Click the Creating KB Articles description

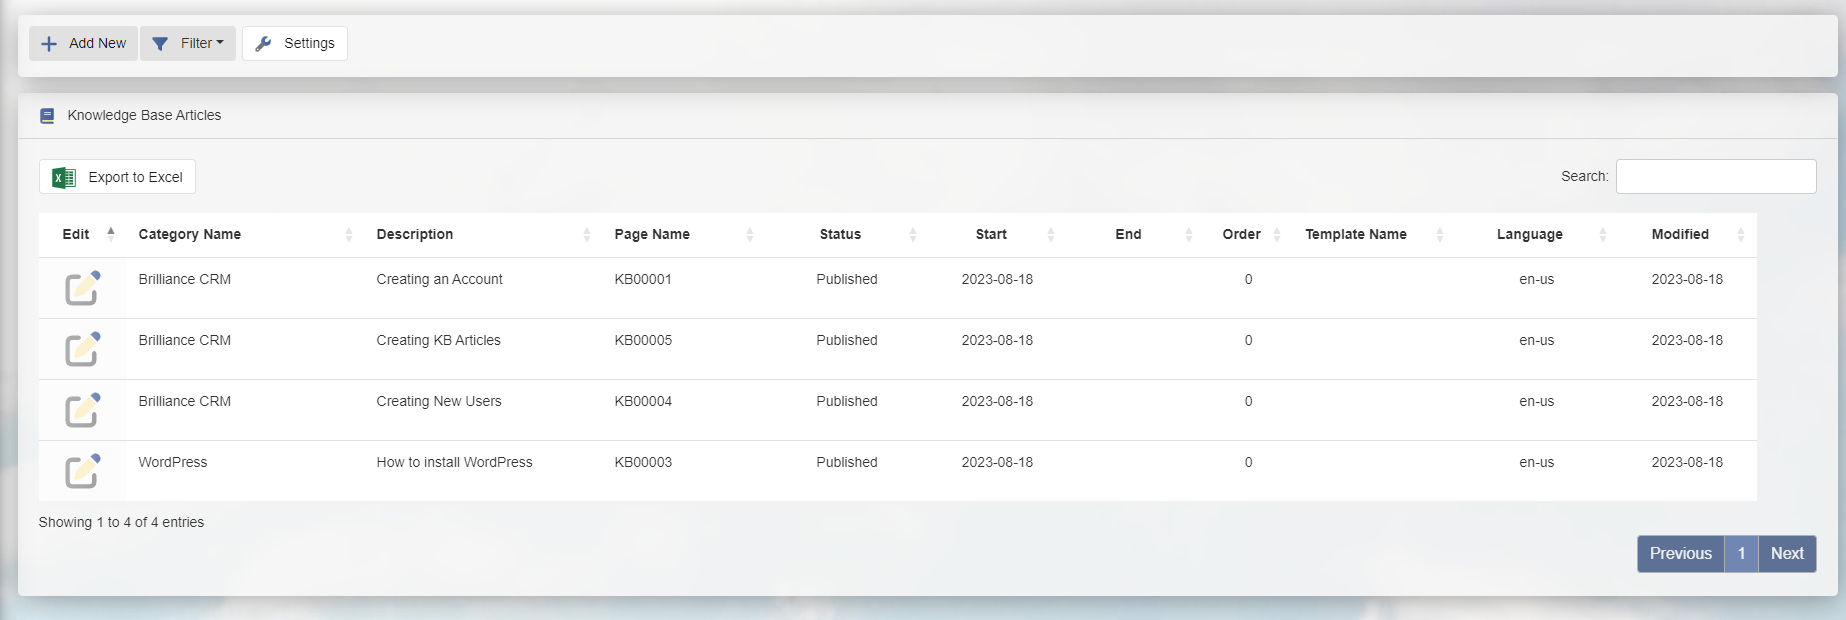click(x=438, y=340)
